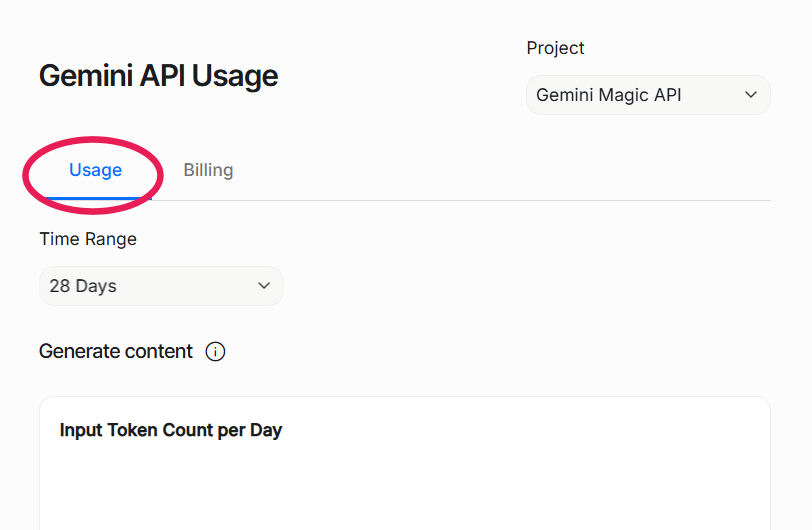Click the Input Token Count per Day title
This screenshot has height=530, width=812.
click(x=171, y=430)
